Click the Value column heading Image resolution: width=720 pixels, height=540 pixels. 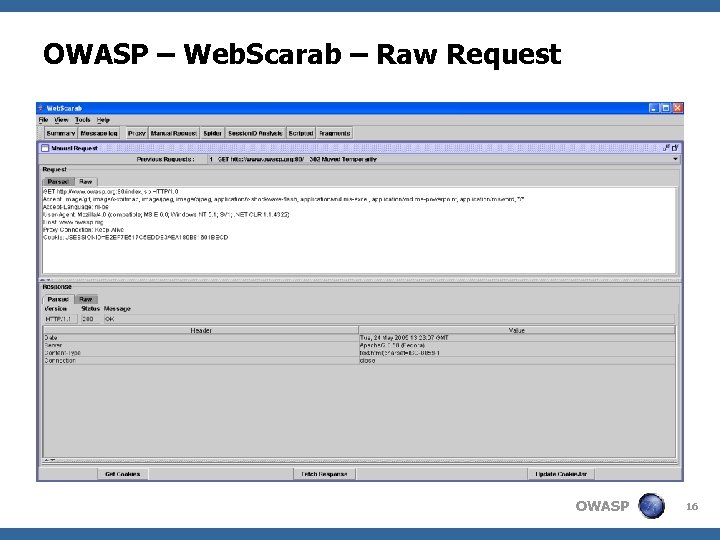[x=517, y=330]
